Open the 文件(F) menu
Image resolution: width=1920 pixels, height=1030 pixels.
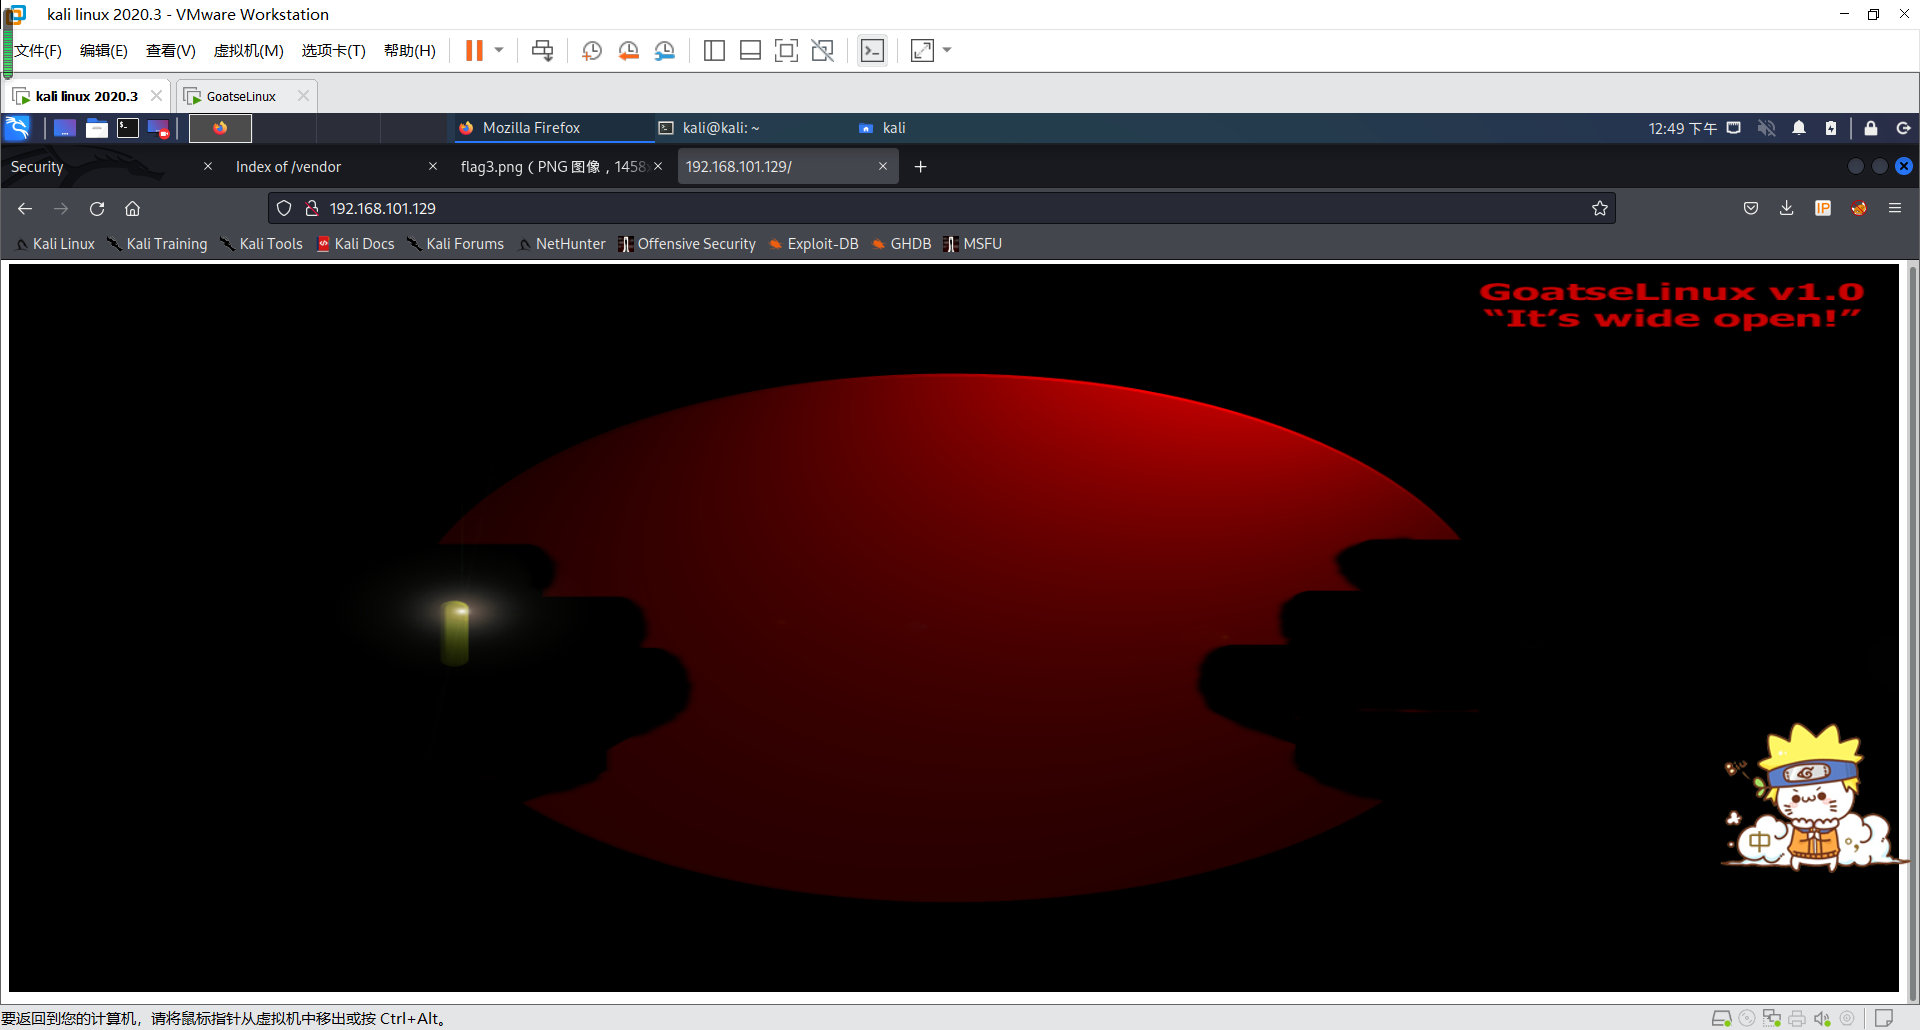tap(38, 51)
